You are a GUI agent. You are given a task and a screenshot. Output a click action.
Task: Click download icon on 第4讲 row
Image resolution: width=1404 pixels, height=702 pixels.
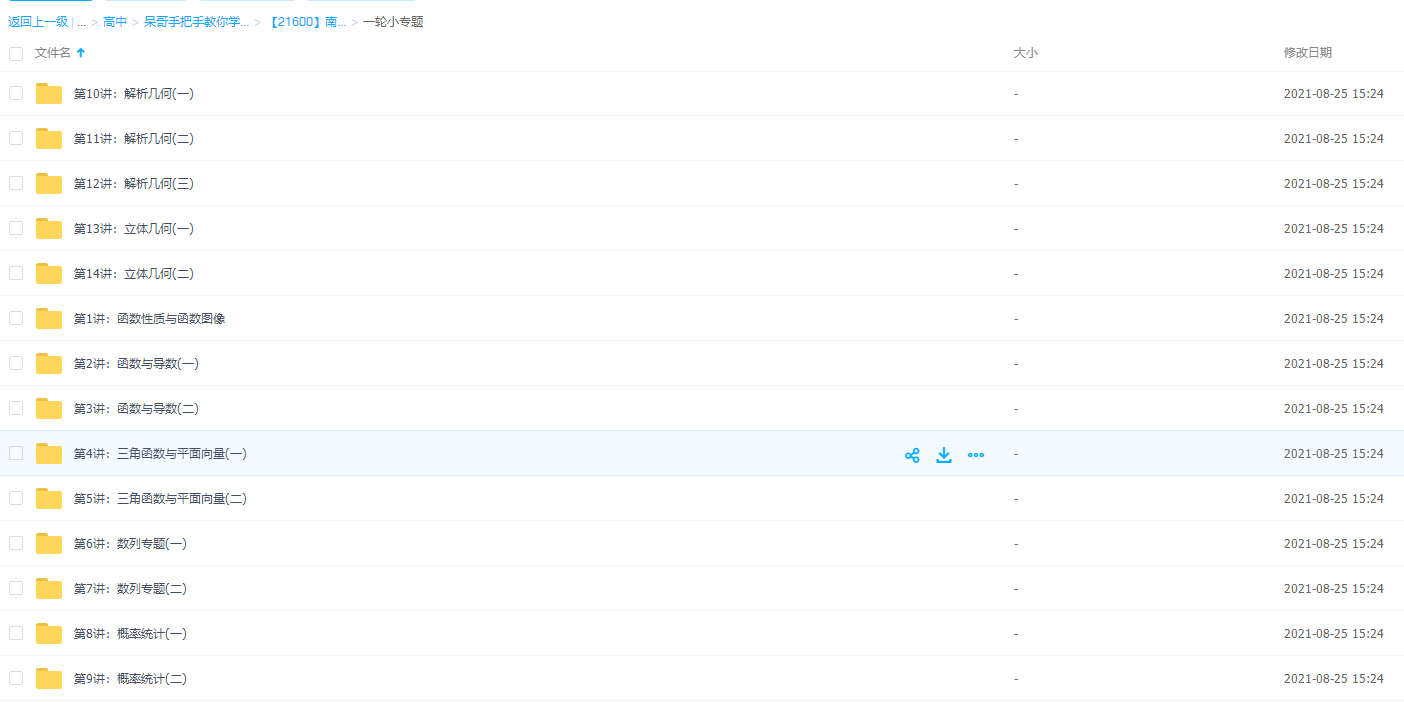coord(944,455)
